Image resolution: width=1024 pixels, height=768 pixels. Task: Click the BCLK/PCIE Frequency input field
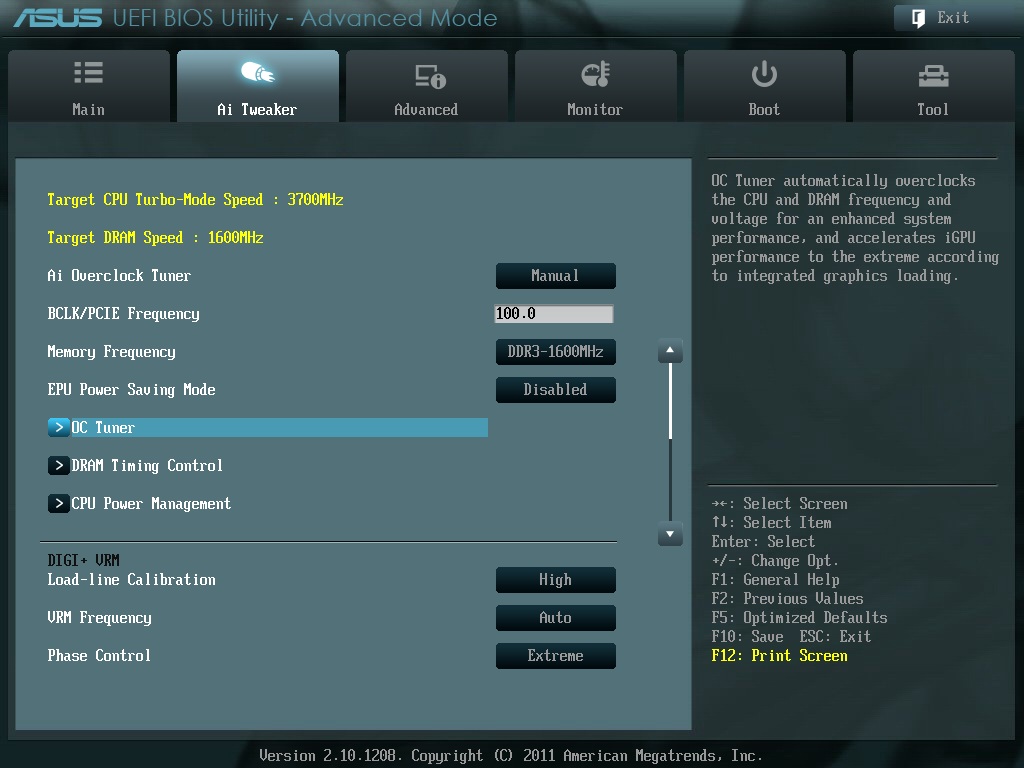pos(554,314)
